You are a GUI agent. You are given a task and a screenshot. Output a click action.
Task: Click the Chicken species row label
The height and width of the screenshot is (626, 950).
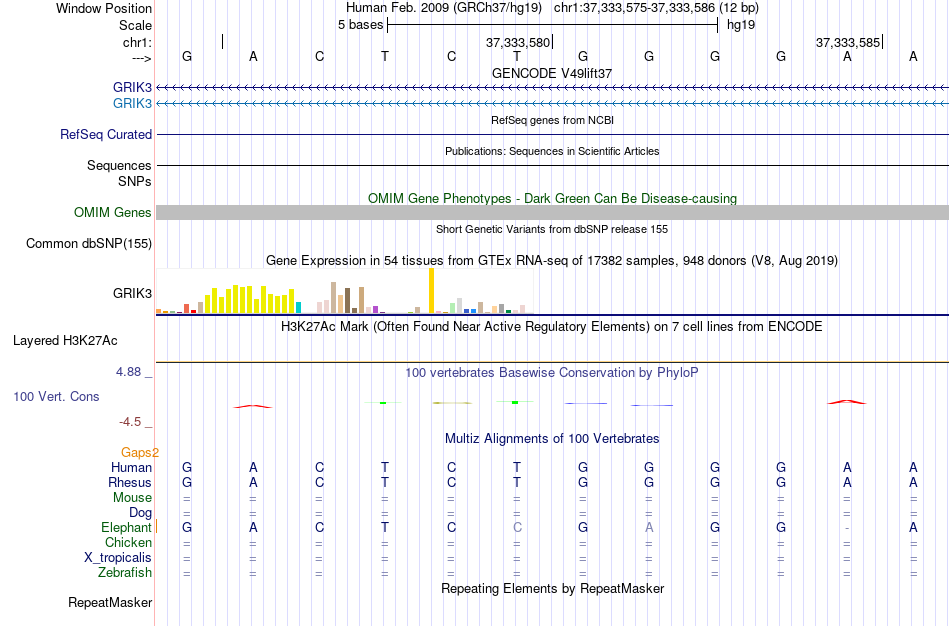128,542
